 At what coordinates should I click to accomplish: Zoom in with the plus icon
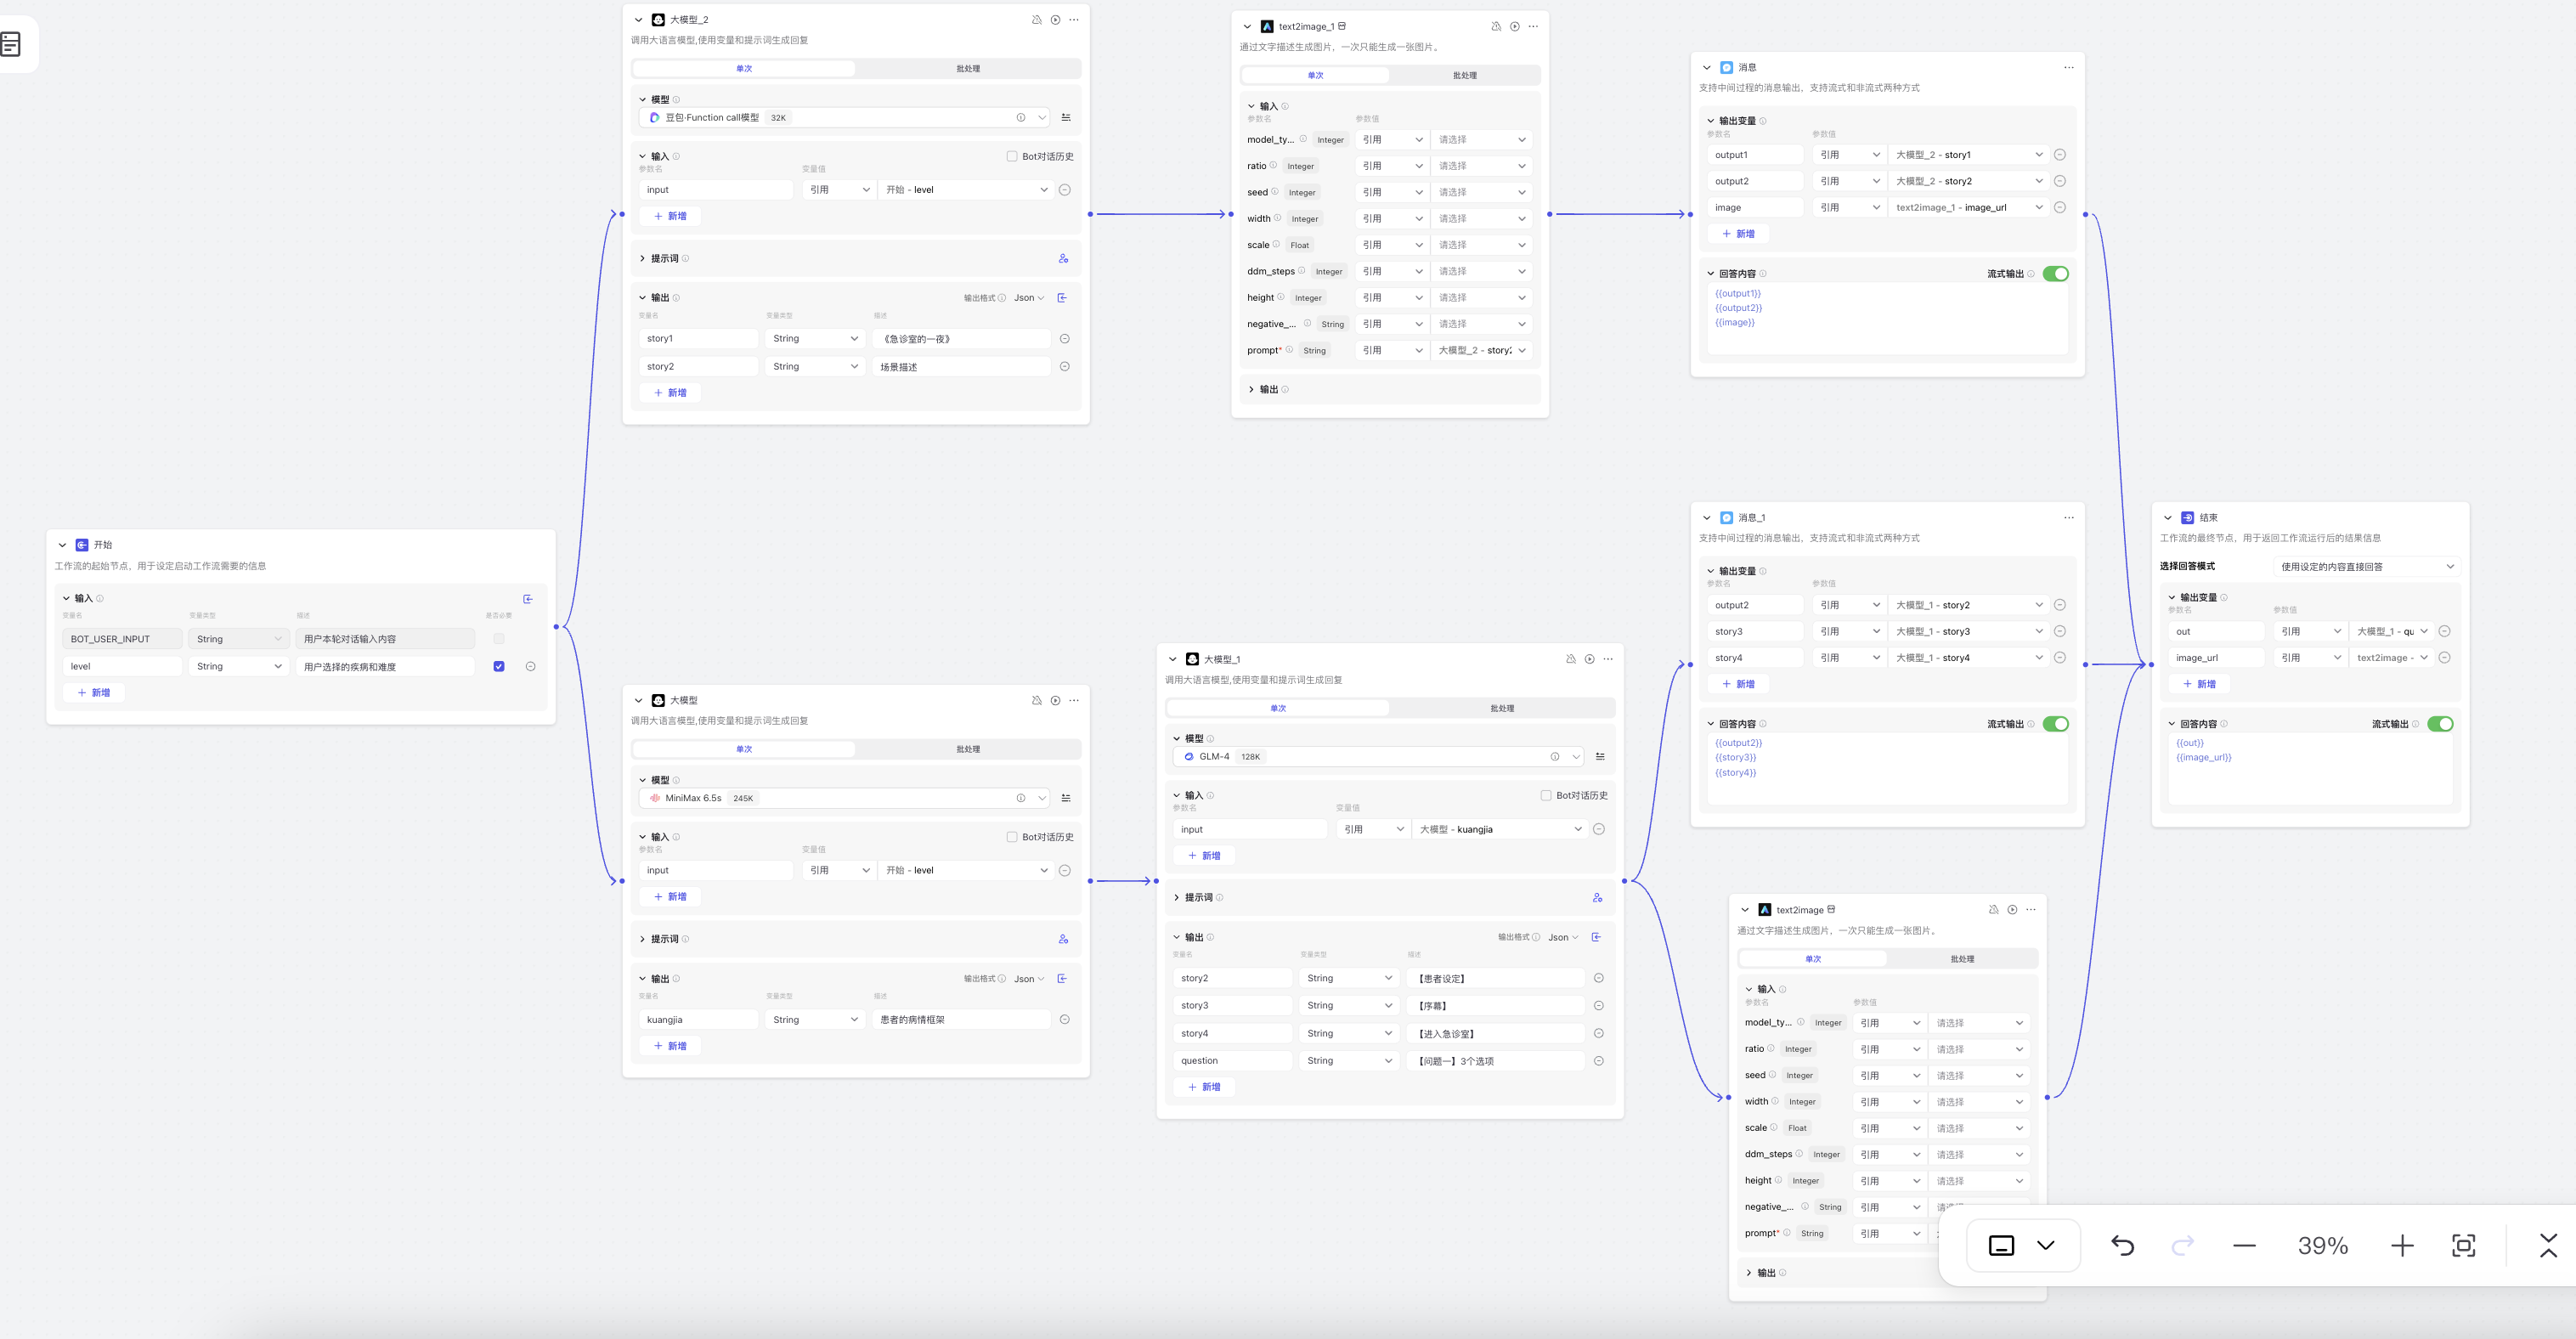[2402, 1245]
